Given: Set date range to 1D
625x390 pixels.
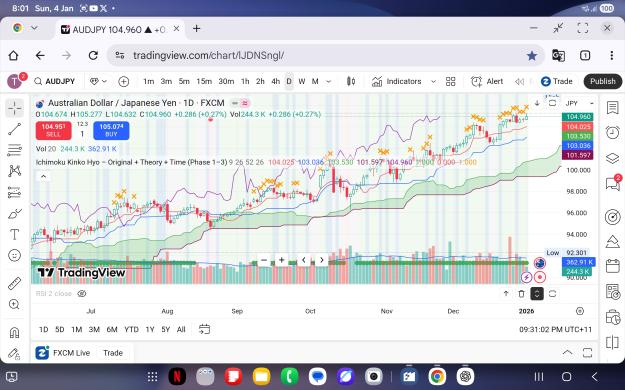Looking at the screenshot, I should pyautogui.click(x=43, y=329).
